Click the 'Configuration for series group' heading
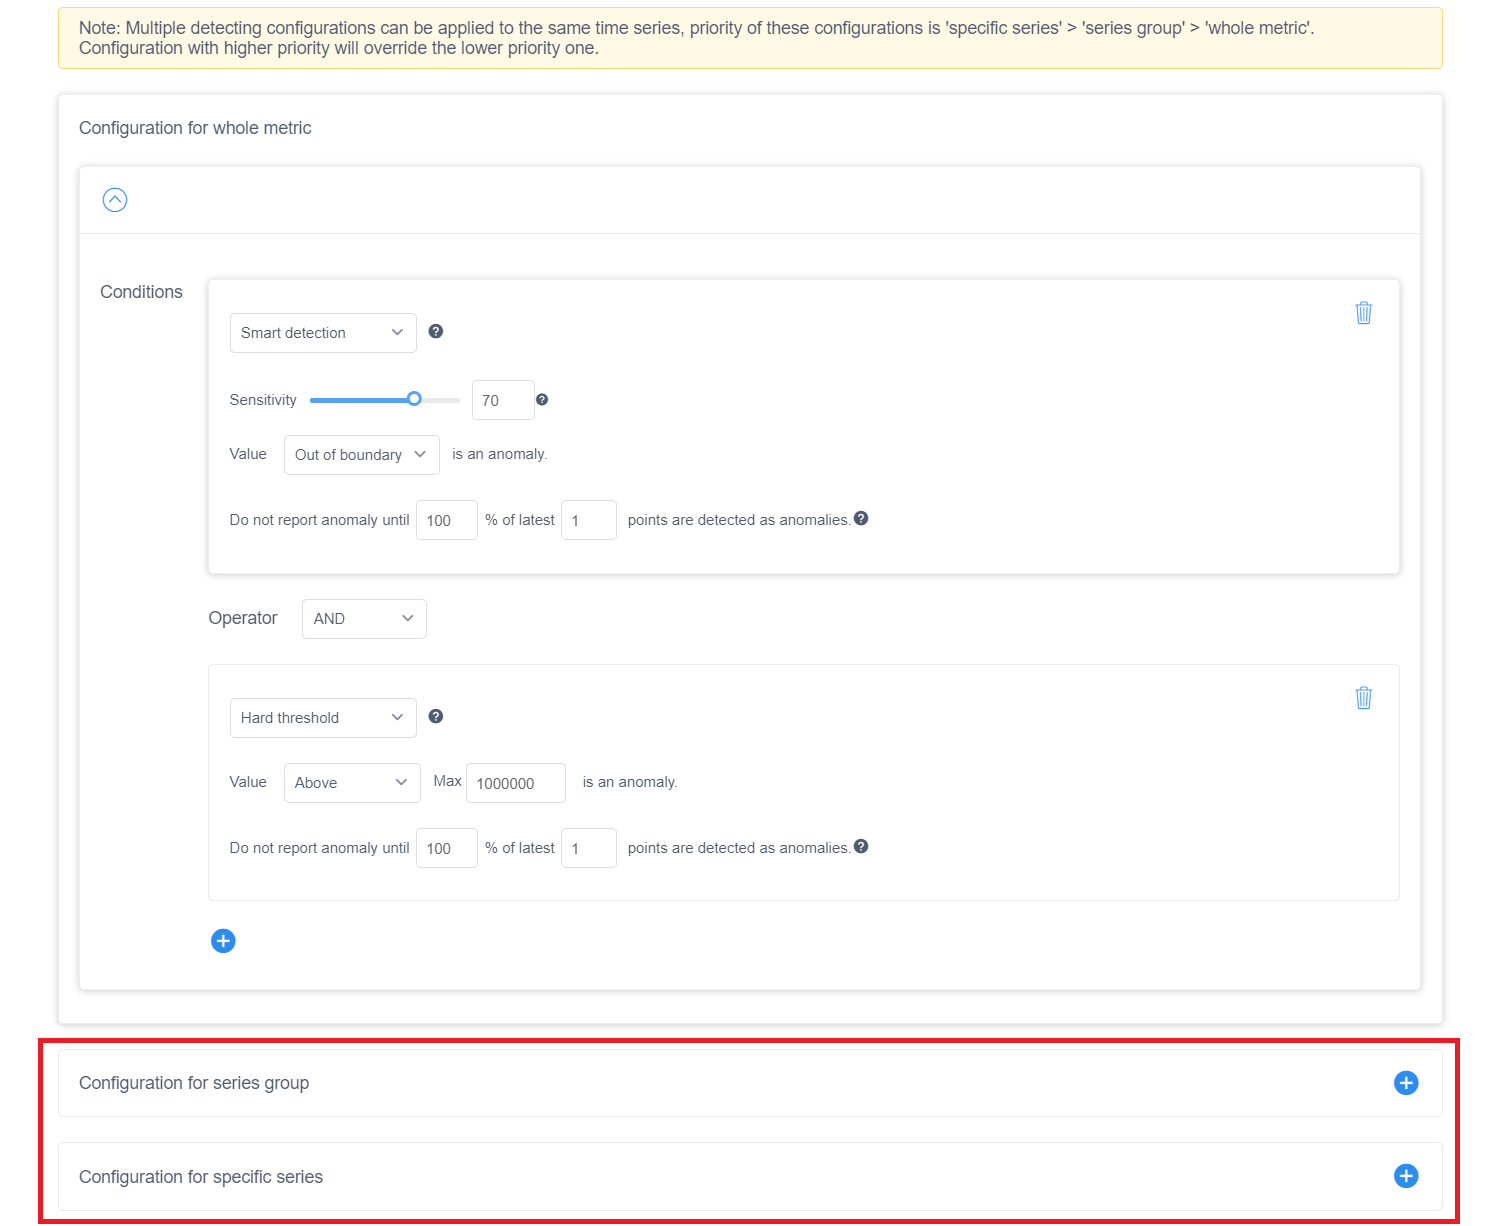 tap(194, 1083)
